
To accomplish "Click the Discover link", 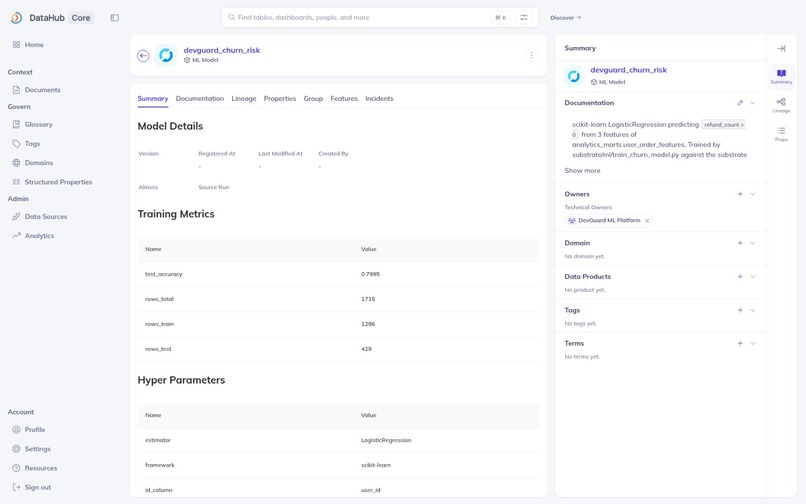I will coord(565,17).
